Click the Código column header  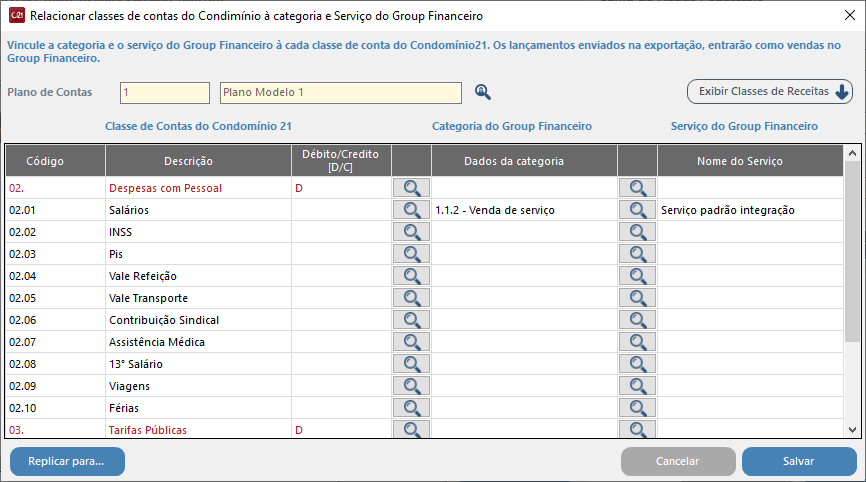click(x=55, y=161)
